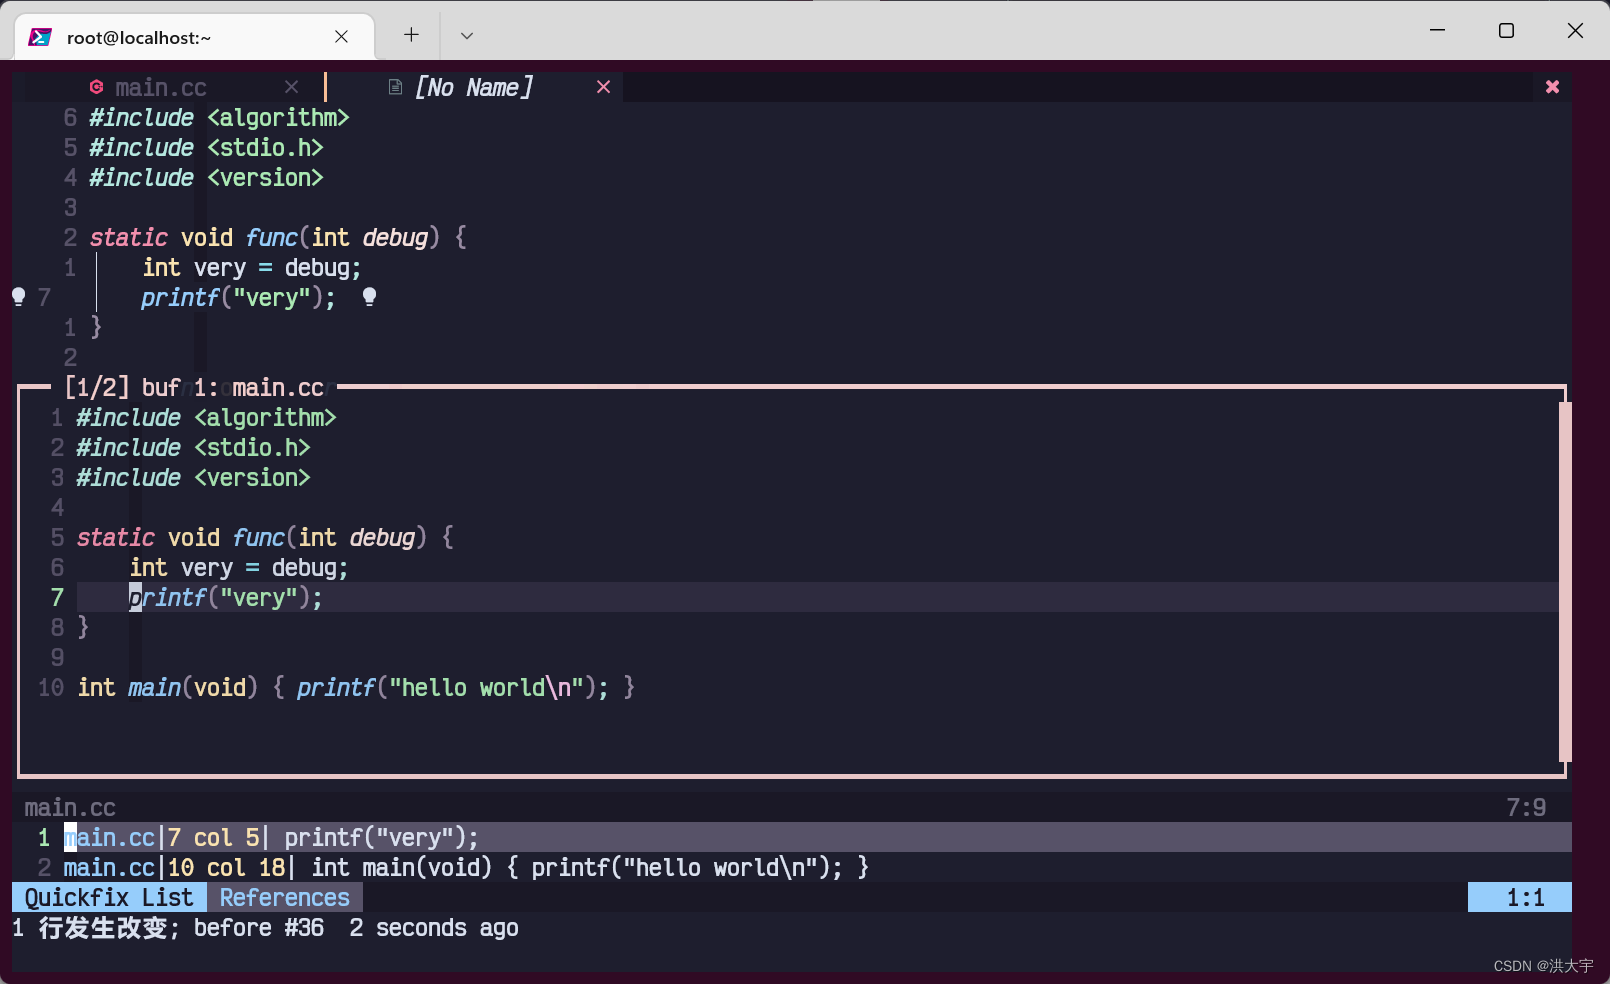The width and height of the screenshot is (1610, 984).
Task: Click the References label in the status line
Action: click(285, 897)
